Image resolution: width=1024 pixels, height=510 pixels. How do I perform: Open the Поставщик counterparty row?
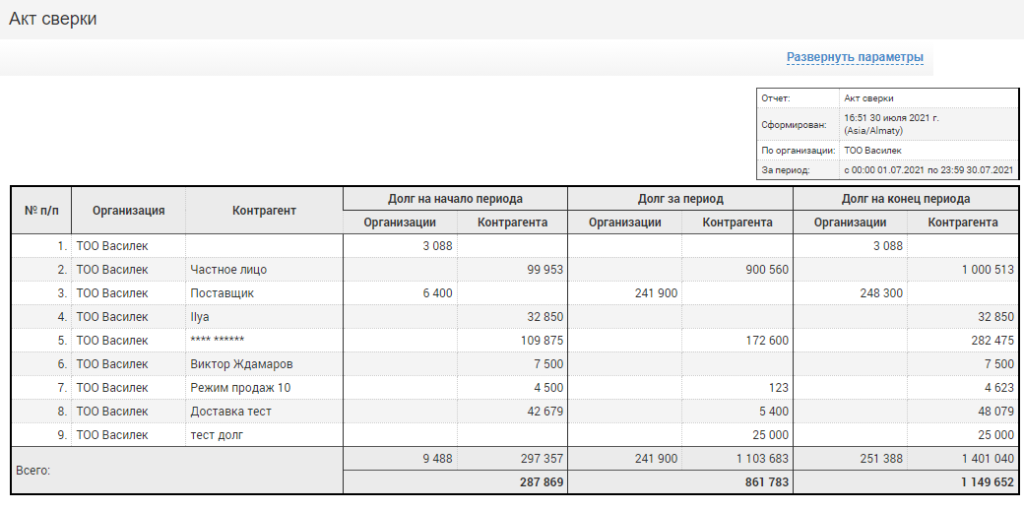coord(222,293)
